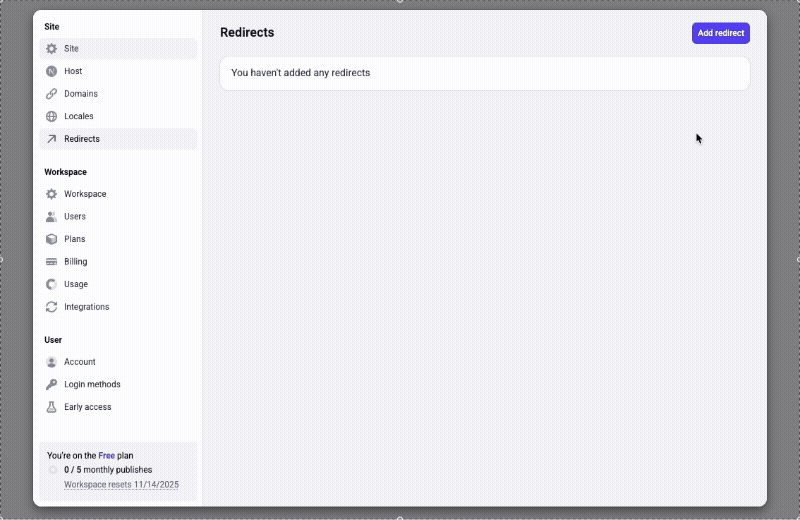800x520 pixels.
Task: Click the Plans box icon
Action: coord(52,239)
